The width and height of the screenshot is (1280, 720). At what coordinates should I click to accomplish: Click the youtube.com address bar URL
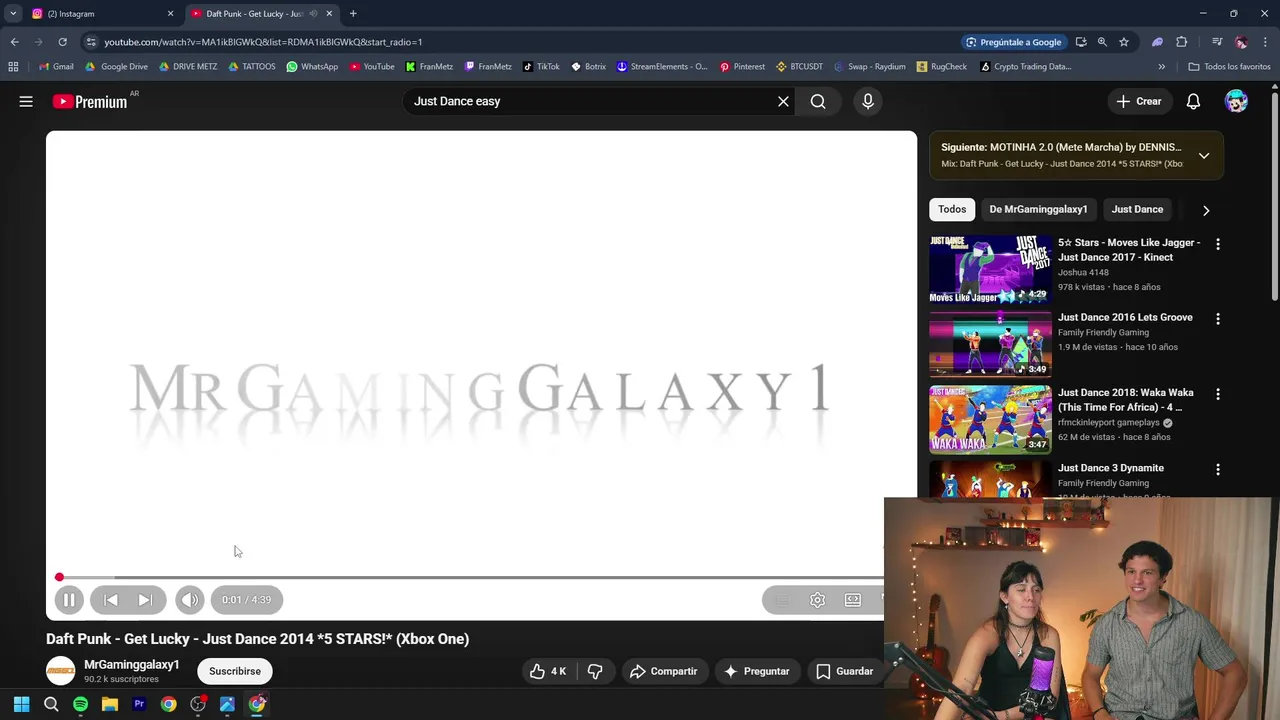(263, 42)
